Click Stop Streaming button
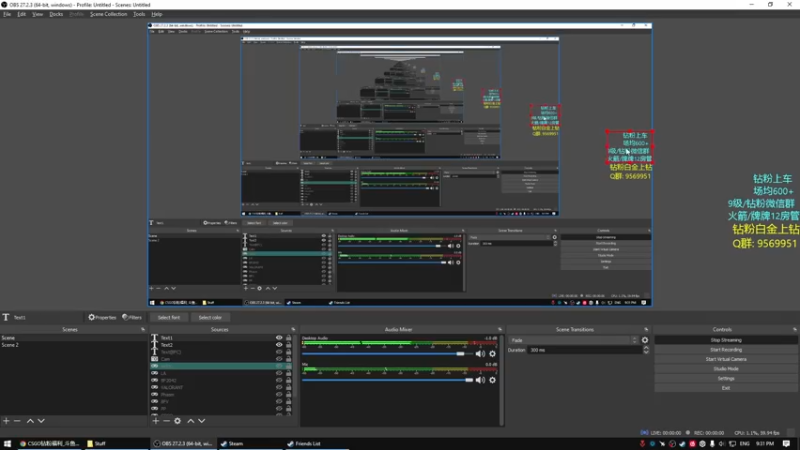Screen dimensions: 800x450 [726, 340]
